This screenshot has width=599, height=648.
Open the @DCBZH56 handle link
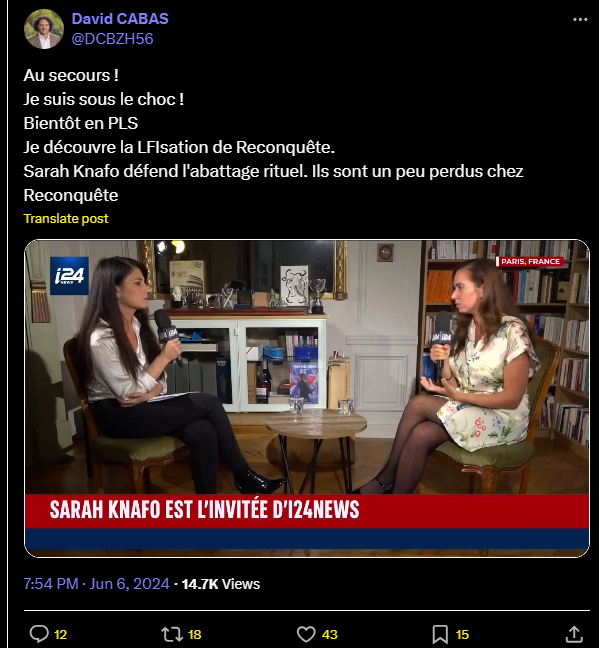112,39
